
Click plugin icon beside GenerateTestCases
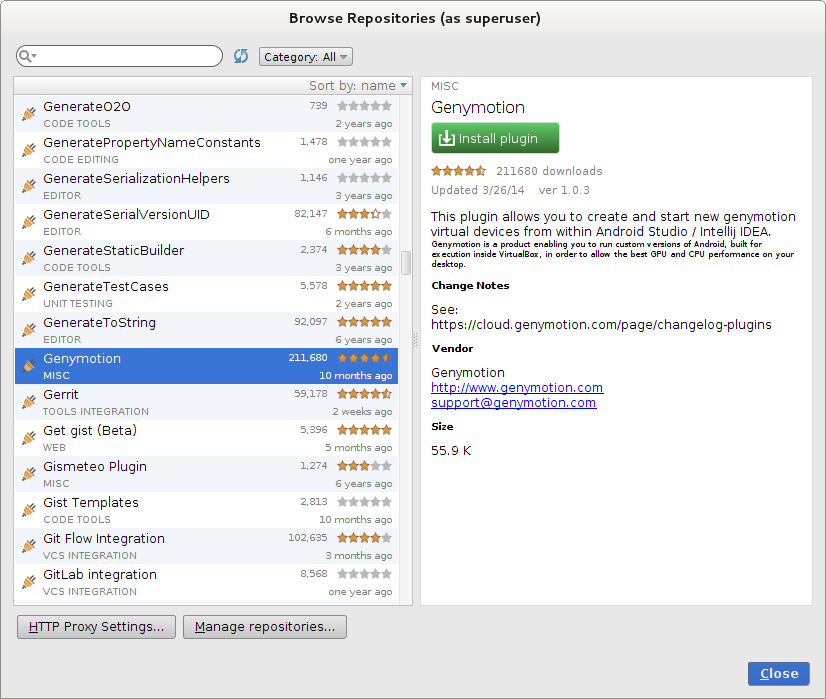tap(29, 293)
